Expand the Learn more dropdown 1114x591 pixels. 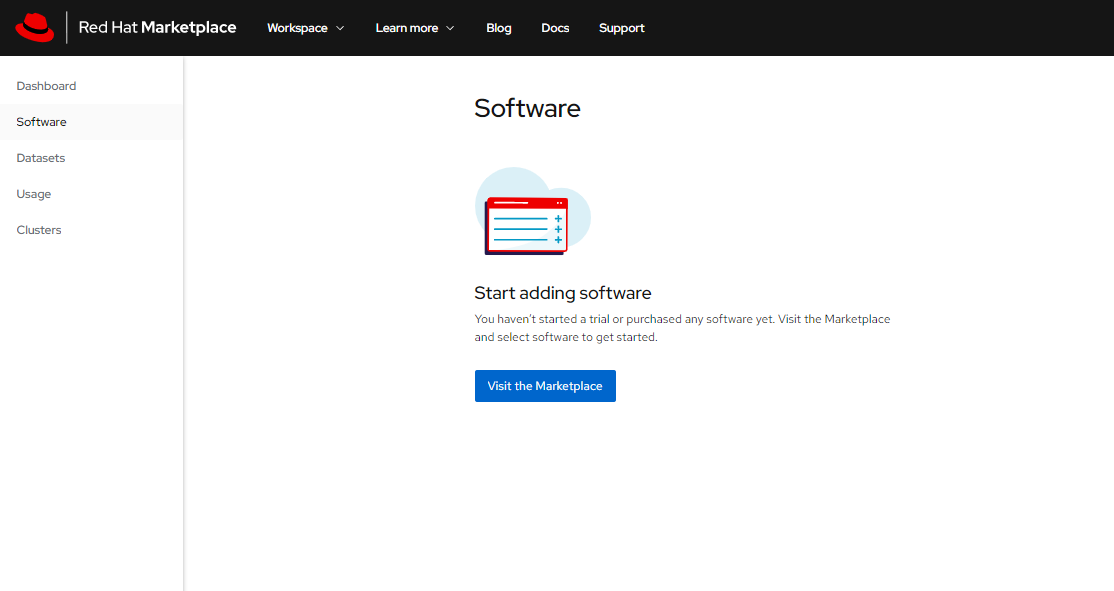click(x=406, y=28)
